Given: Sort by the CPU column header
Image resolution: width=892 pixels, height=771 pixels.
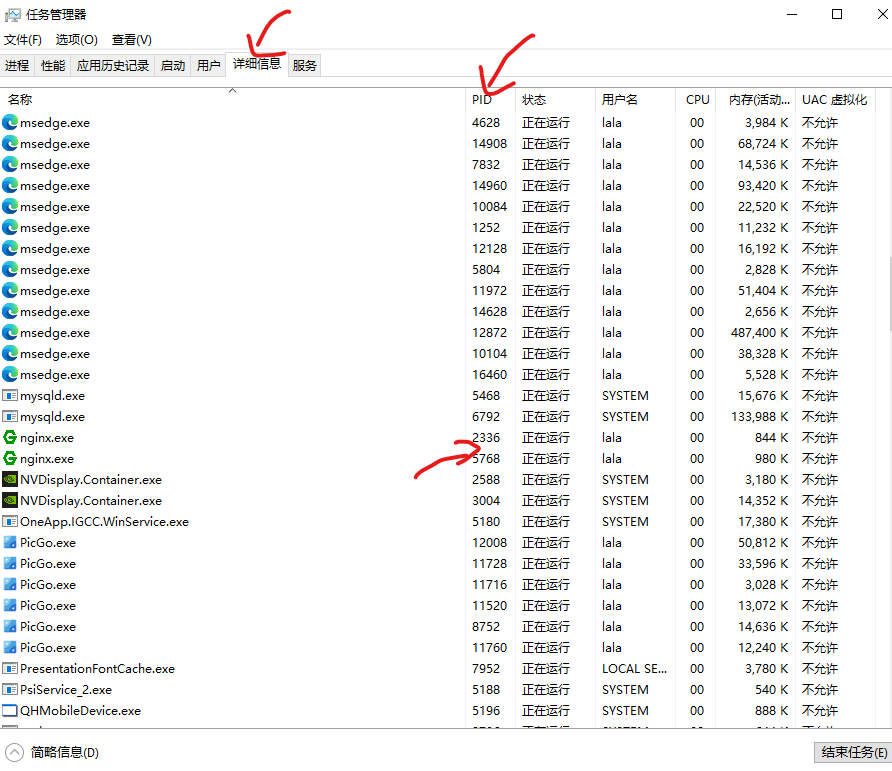Looking at the screenshot, I should (695, 100).
